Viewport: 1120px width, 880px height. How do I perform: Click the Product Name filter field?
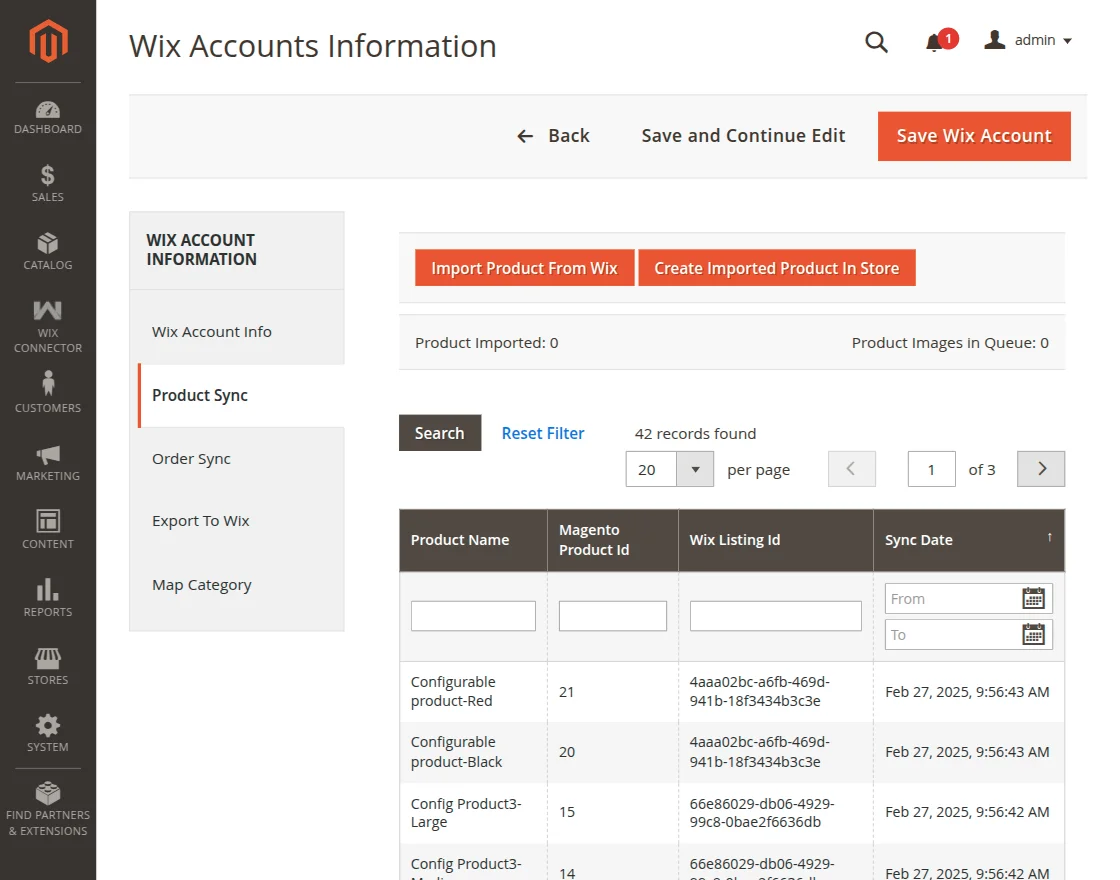(473, 616)
